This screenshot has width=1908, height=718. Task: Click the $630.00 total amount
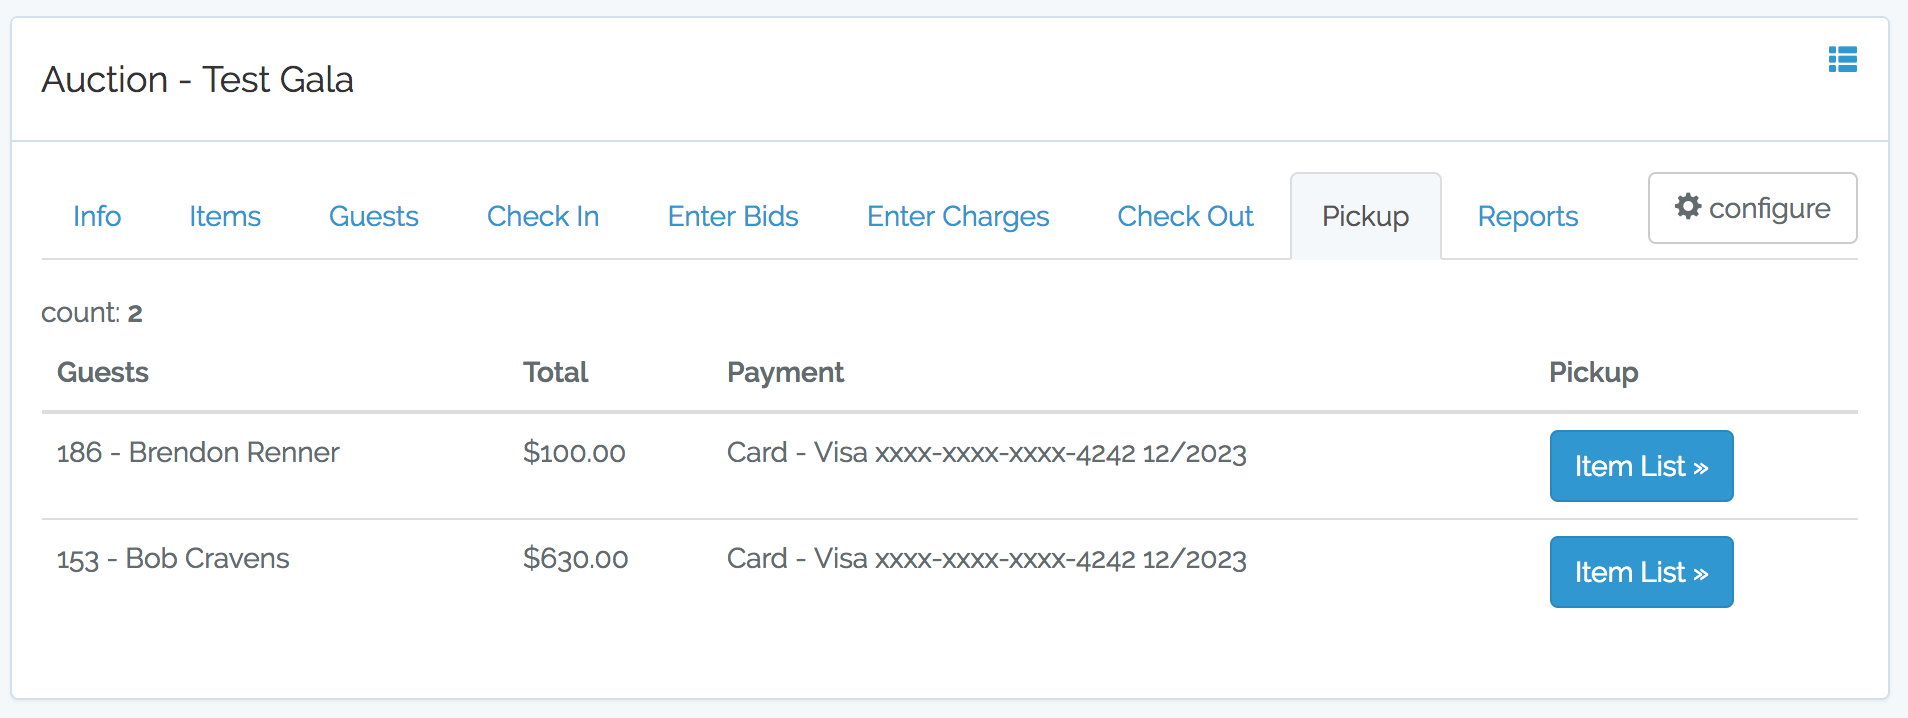[x=575, y=558]
